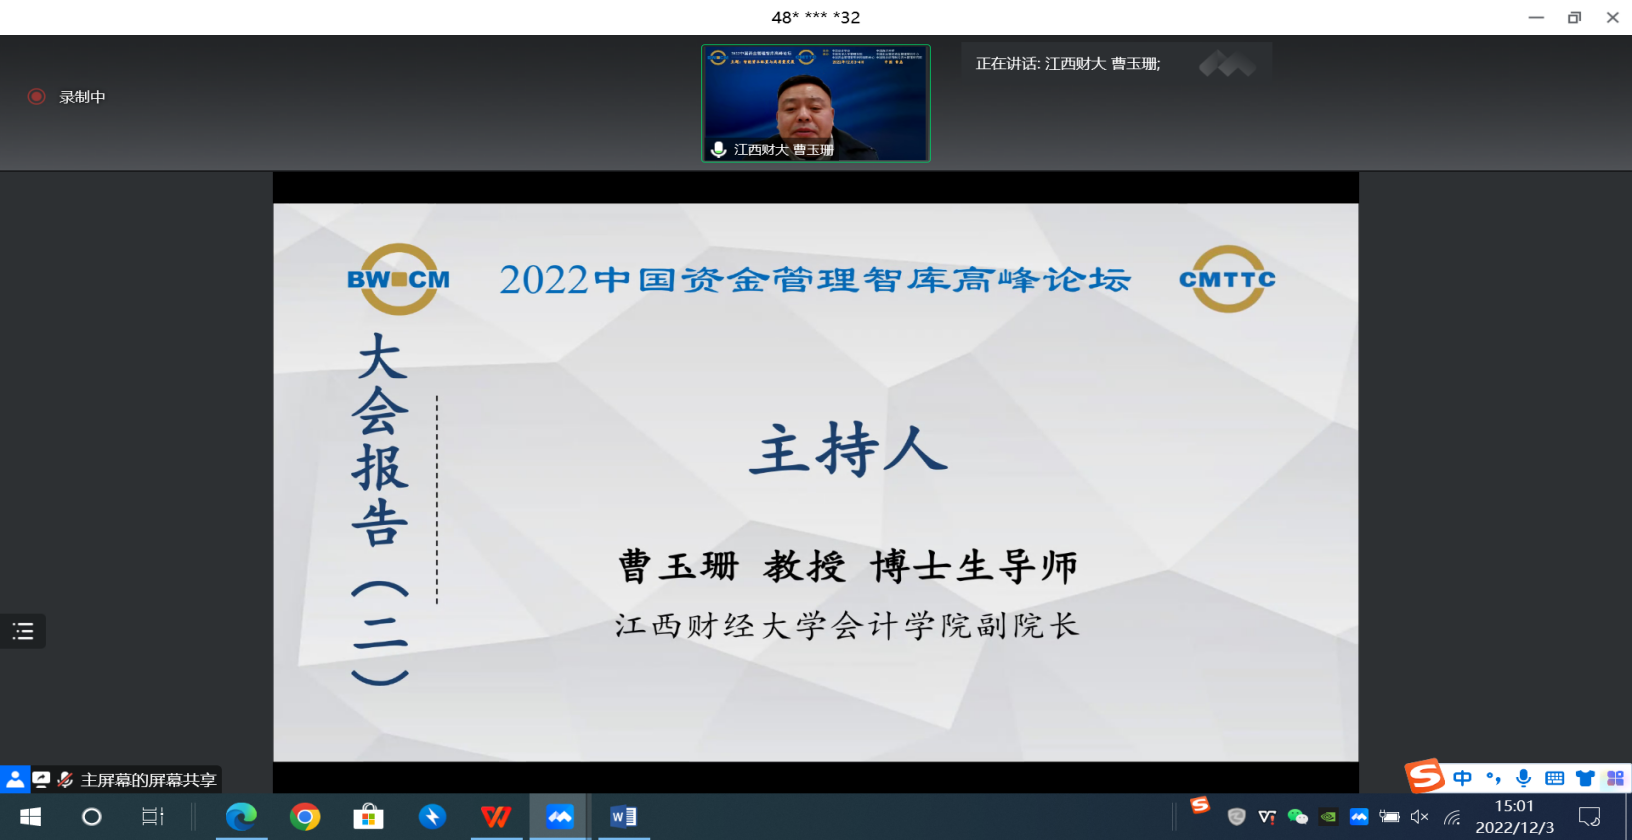
Task: Click the screen share icon in status label
Action: pos(41,779)
